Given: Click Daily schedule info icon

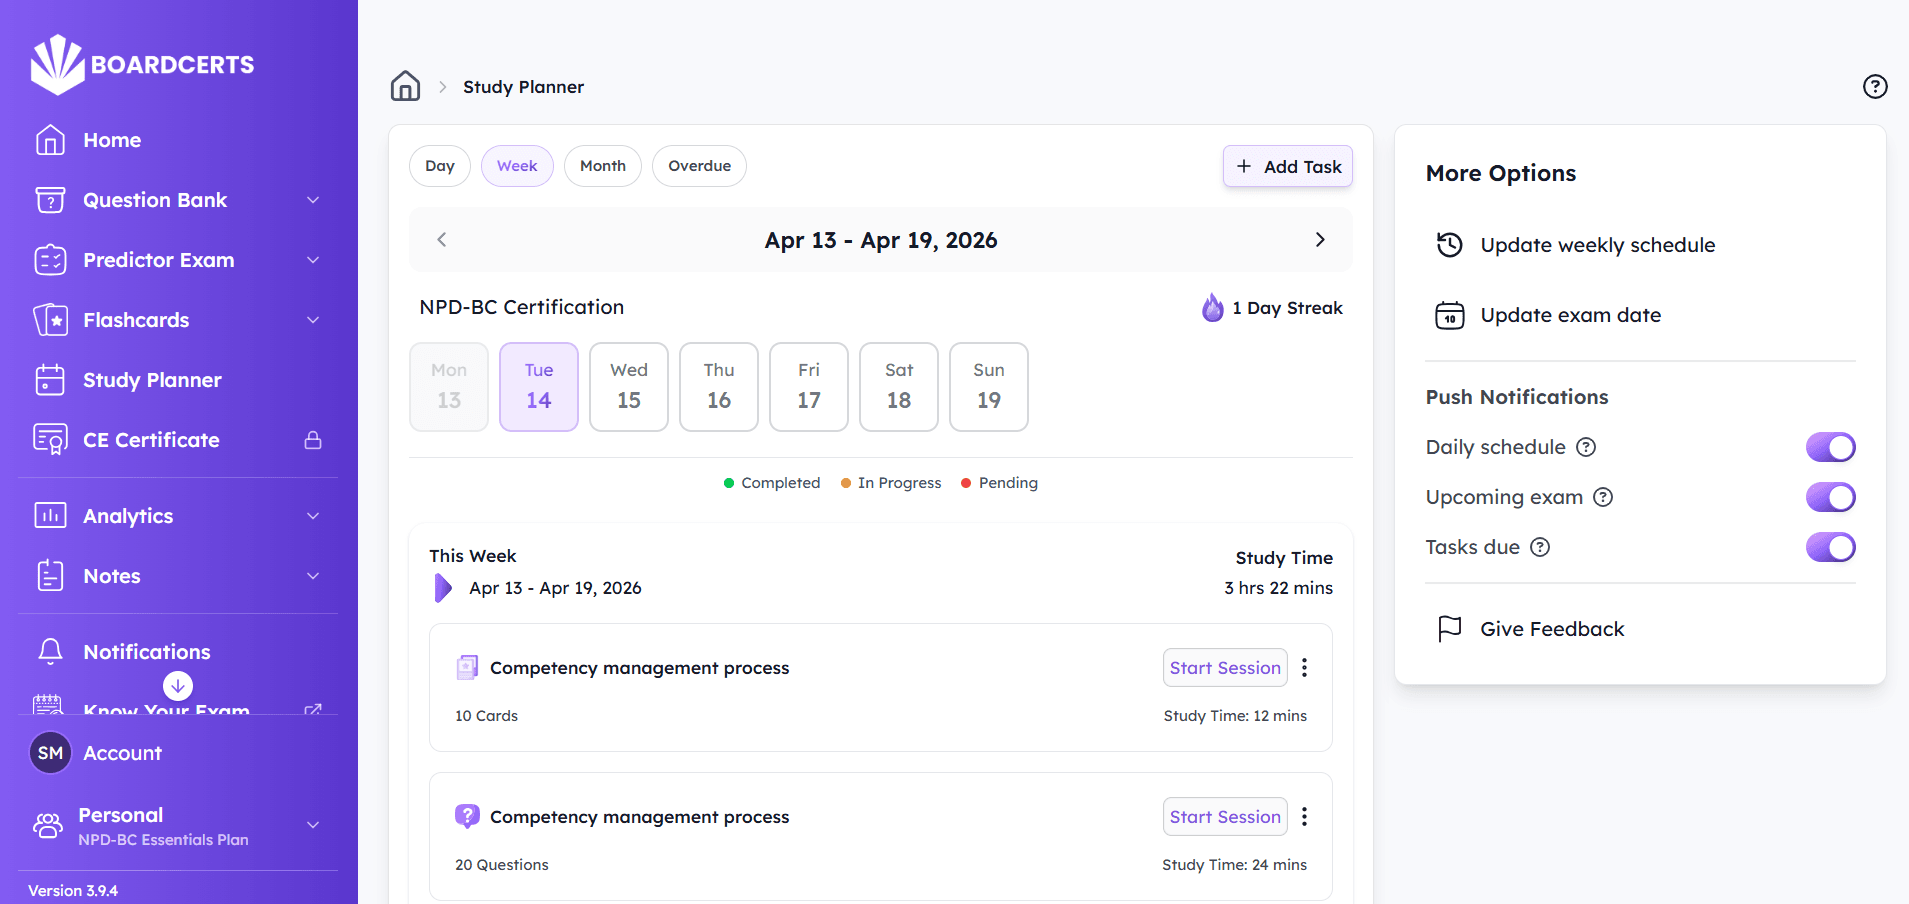Looking at the screenshot, I should coord(1586,447).
